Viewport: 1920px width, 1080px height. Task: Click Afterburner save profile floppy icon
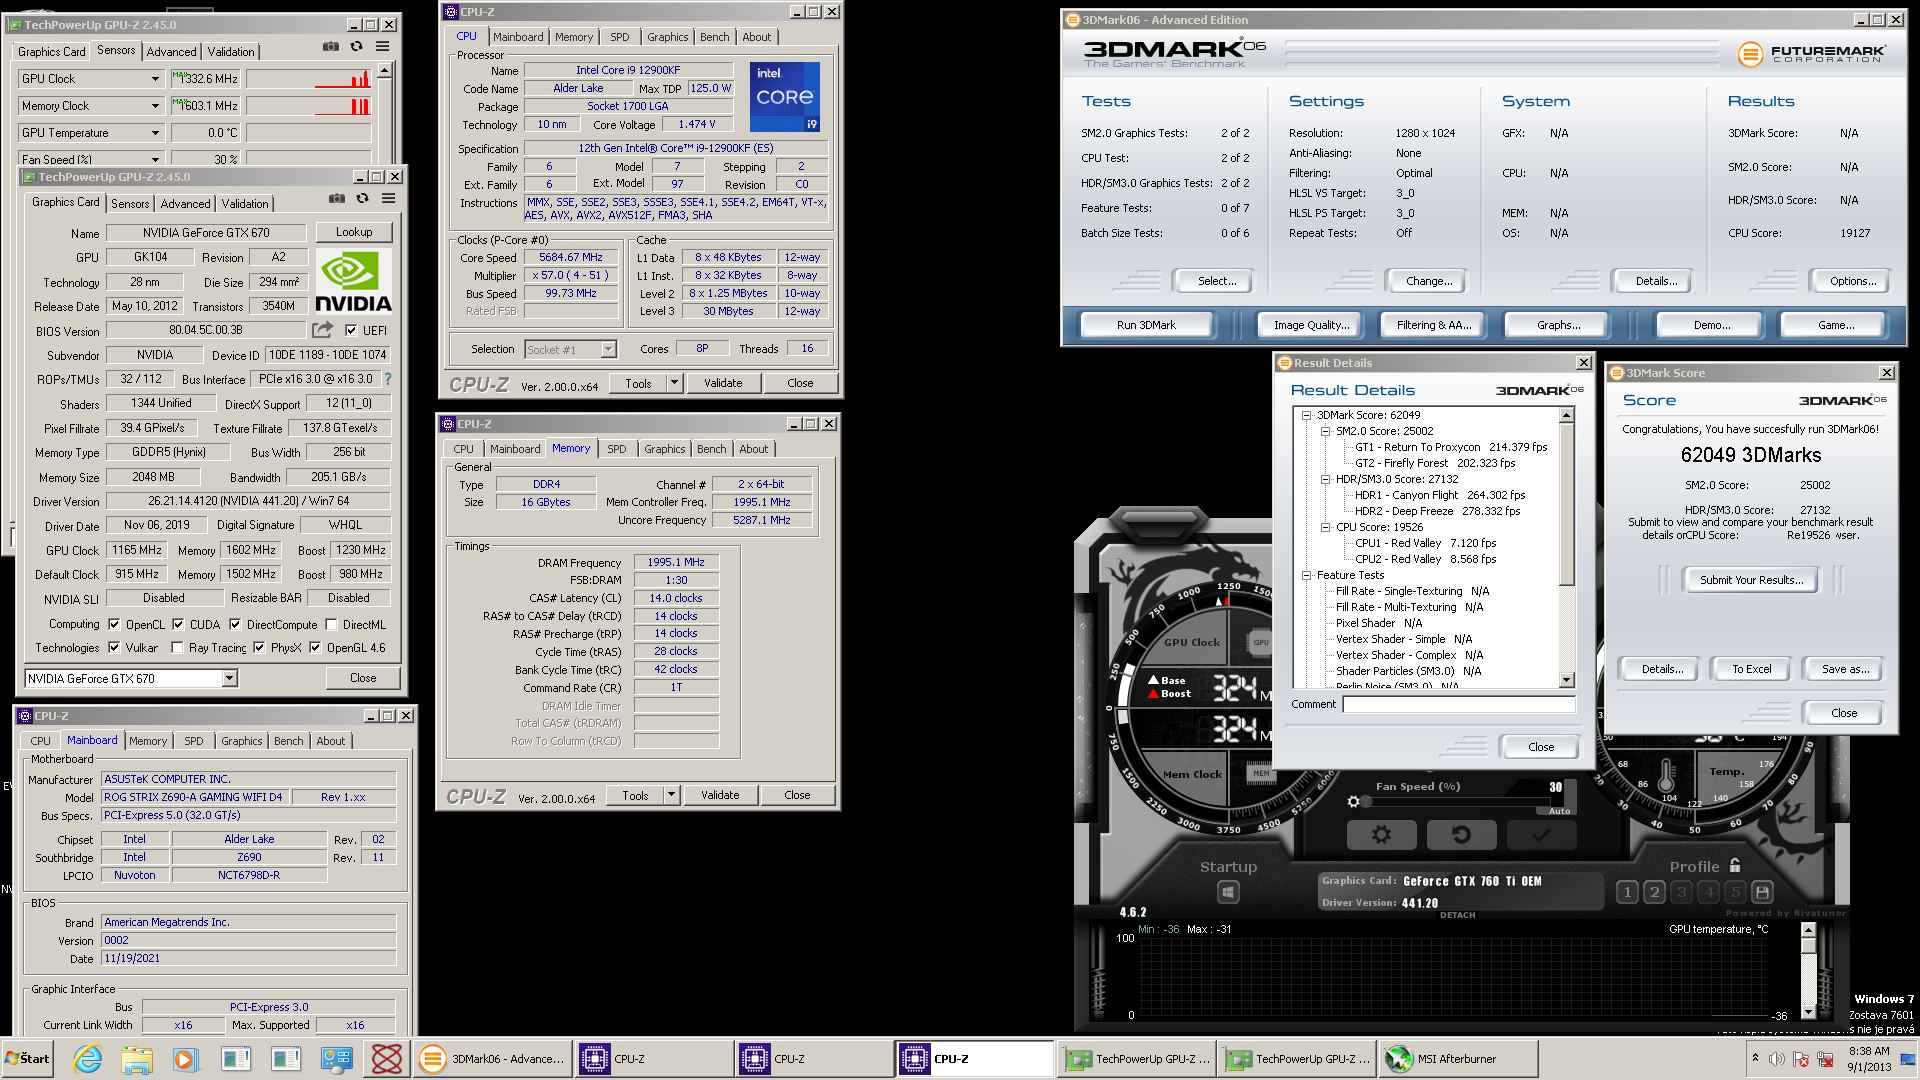tap(1762, 892)
